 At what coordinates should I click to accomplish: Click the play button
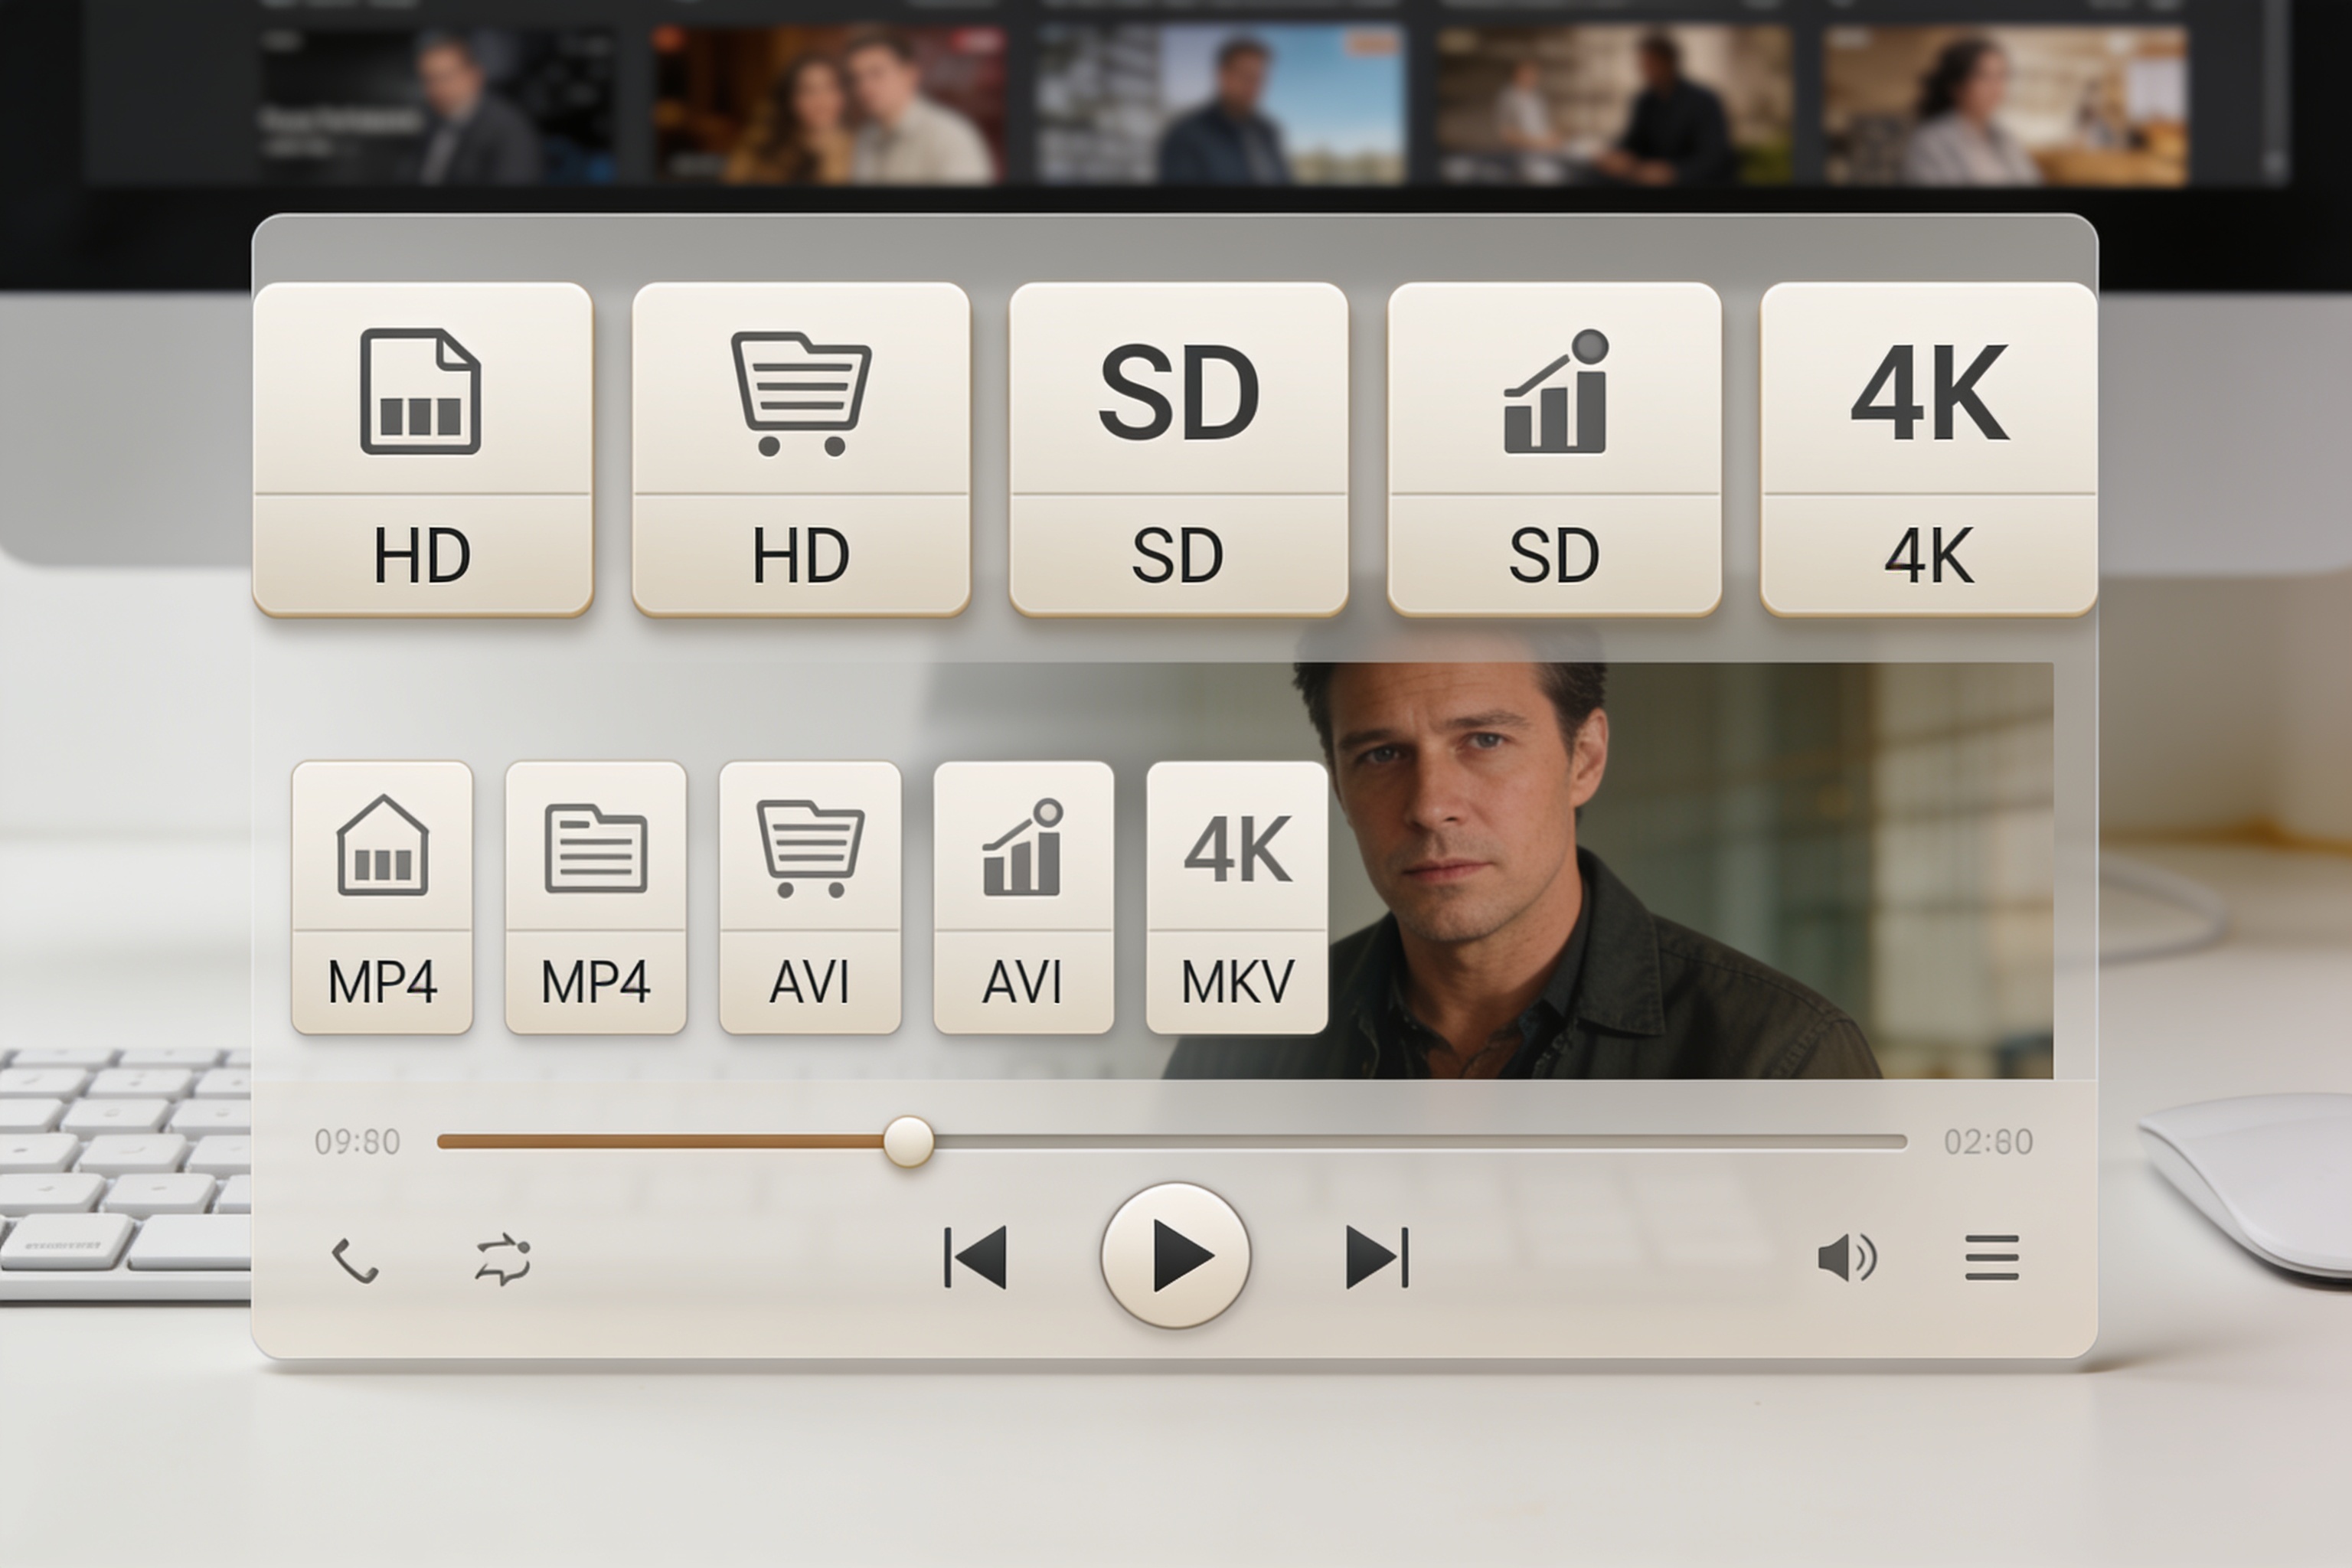1175,1255
